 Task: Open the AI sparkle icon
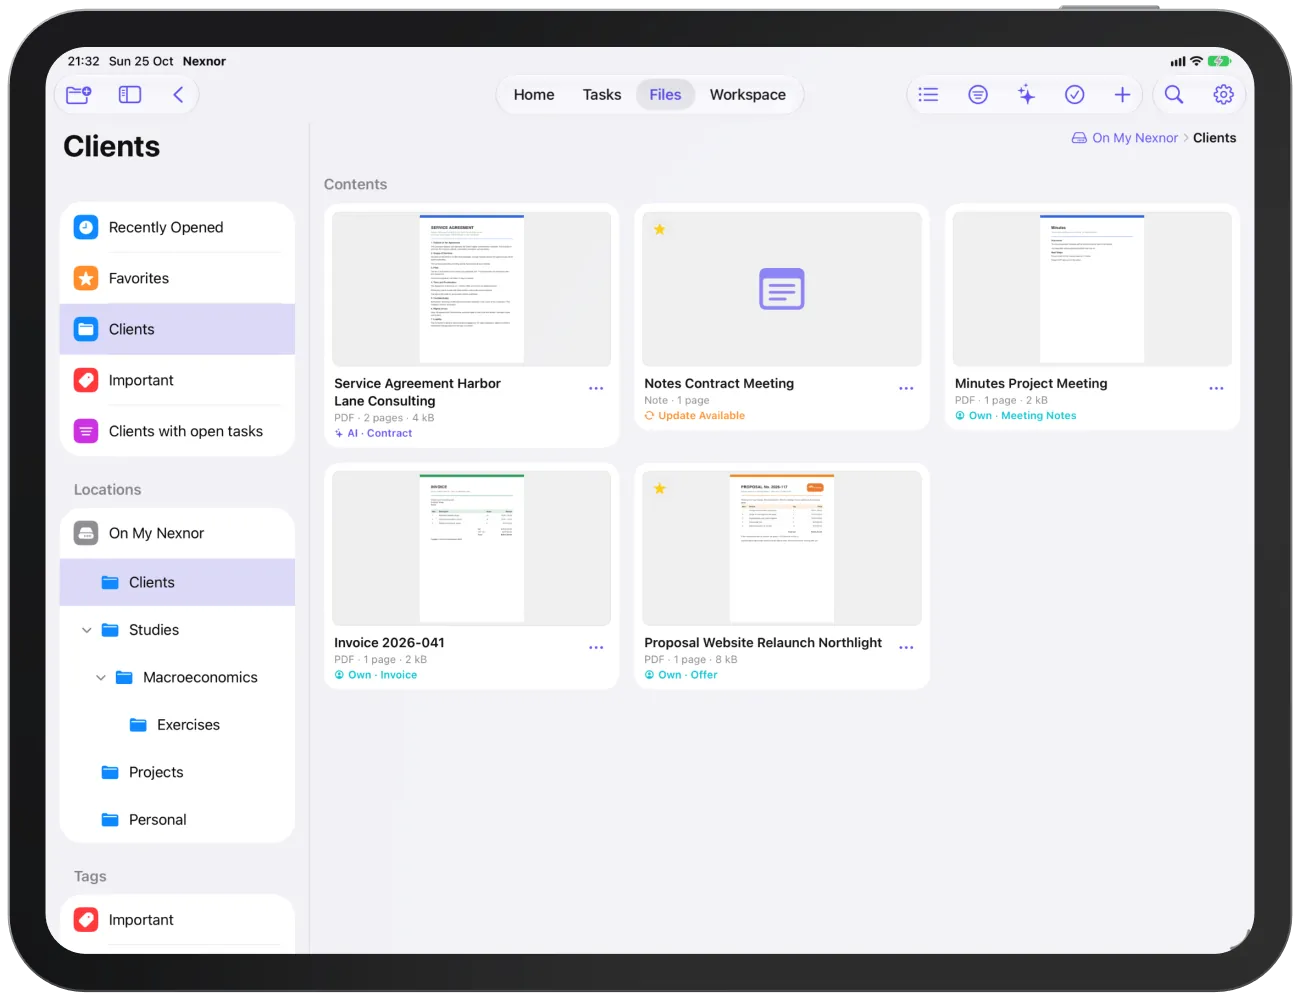pos(1026,95)
